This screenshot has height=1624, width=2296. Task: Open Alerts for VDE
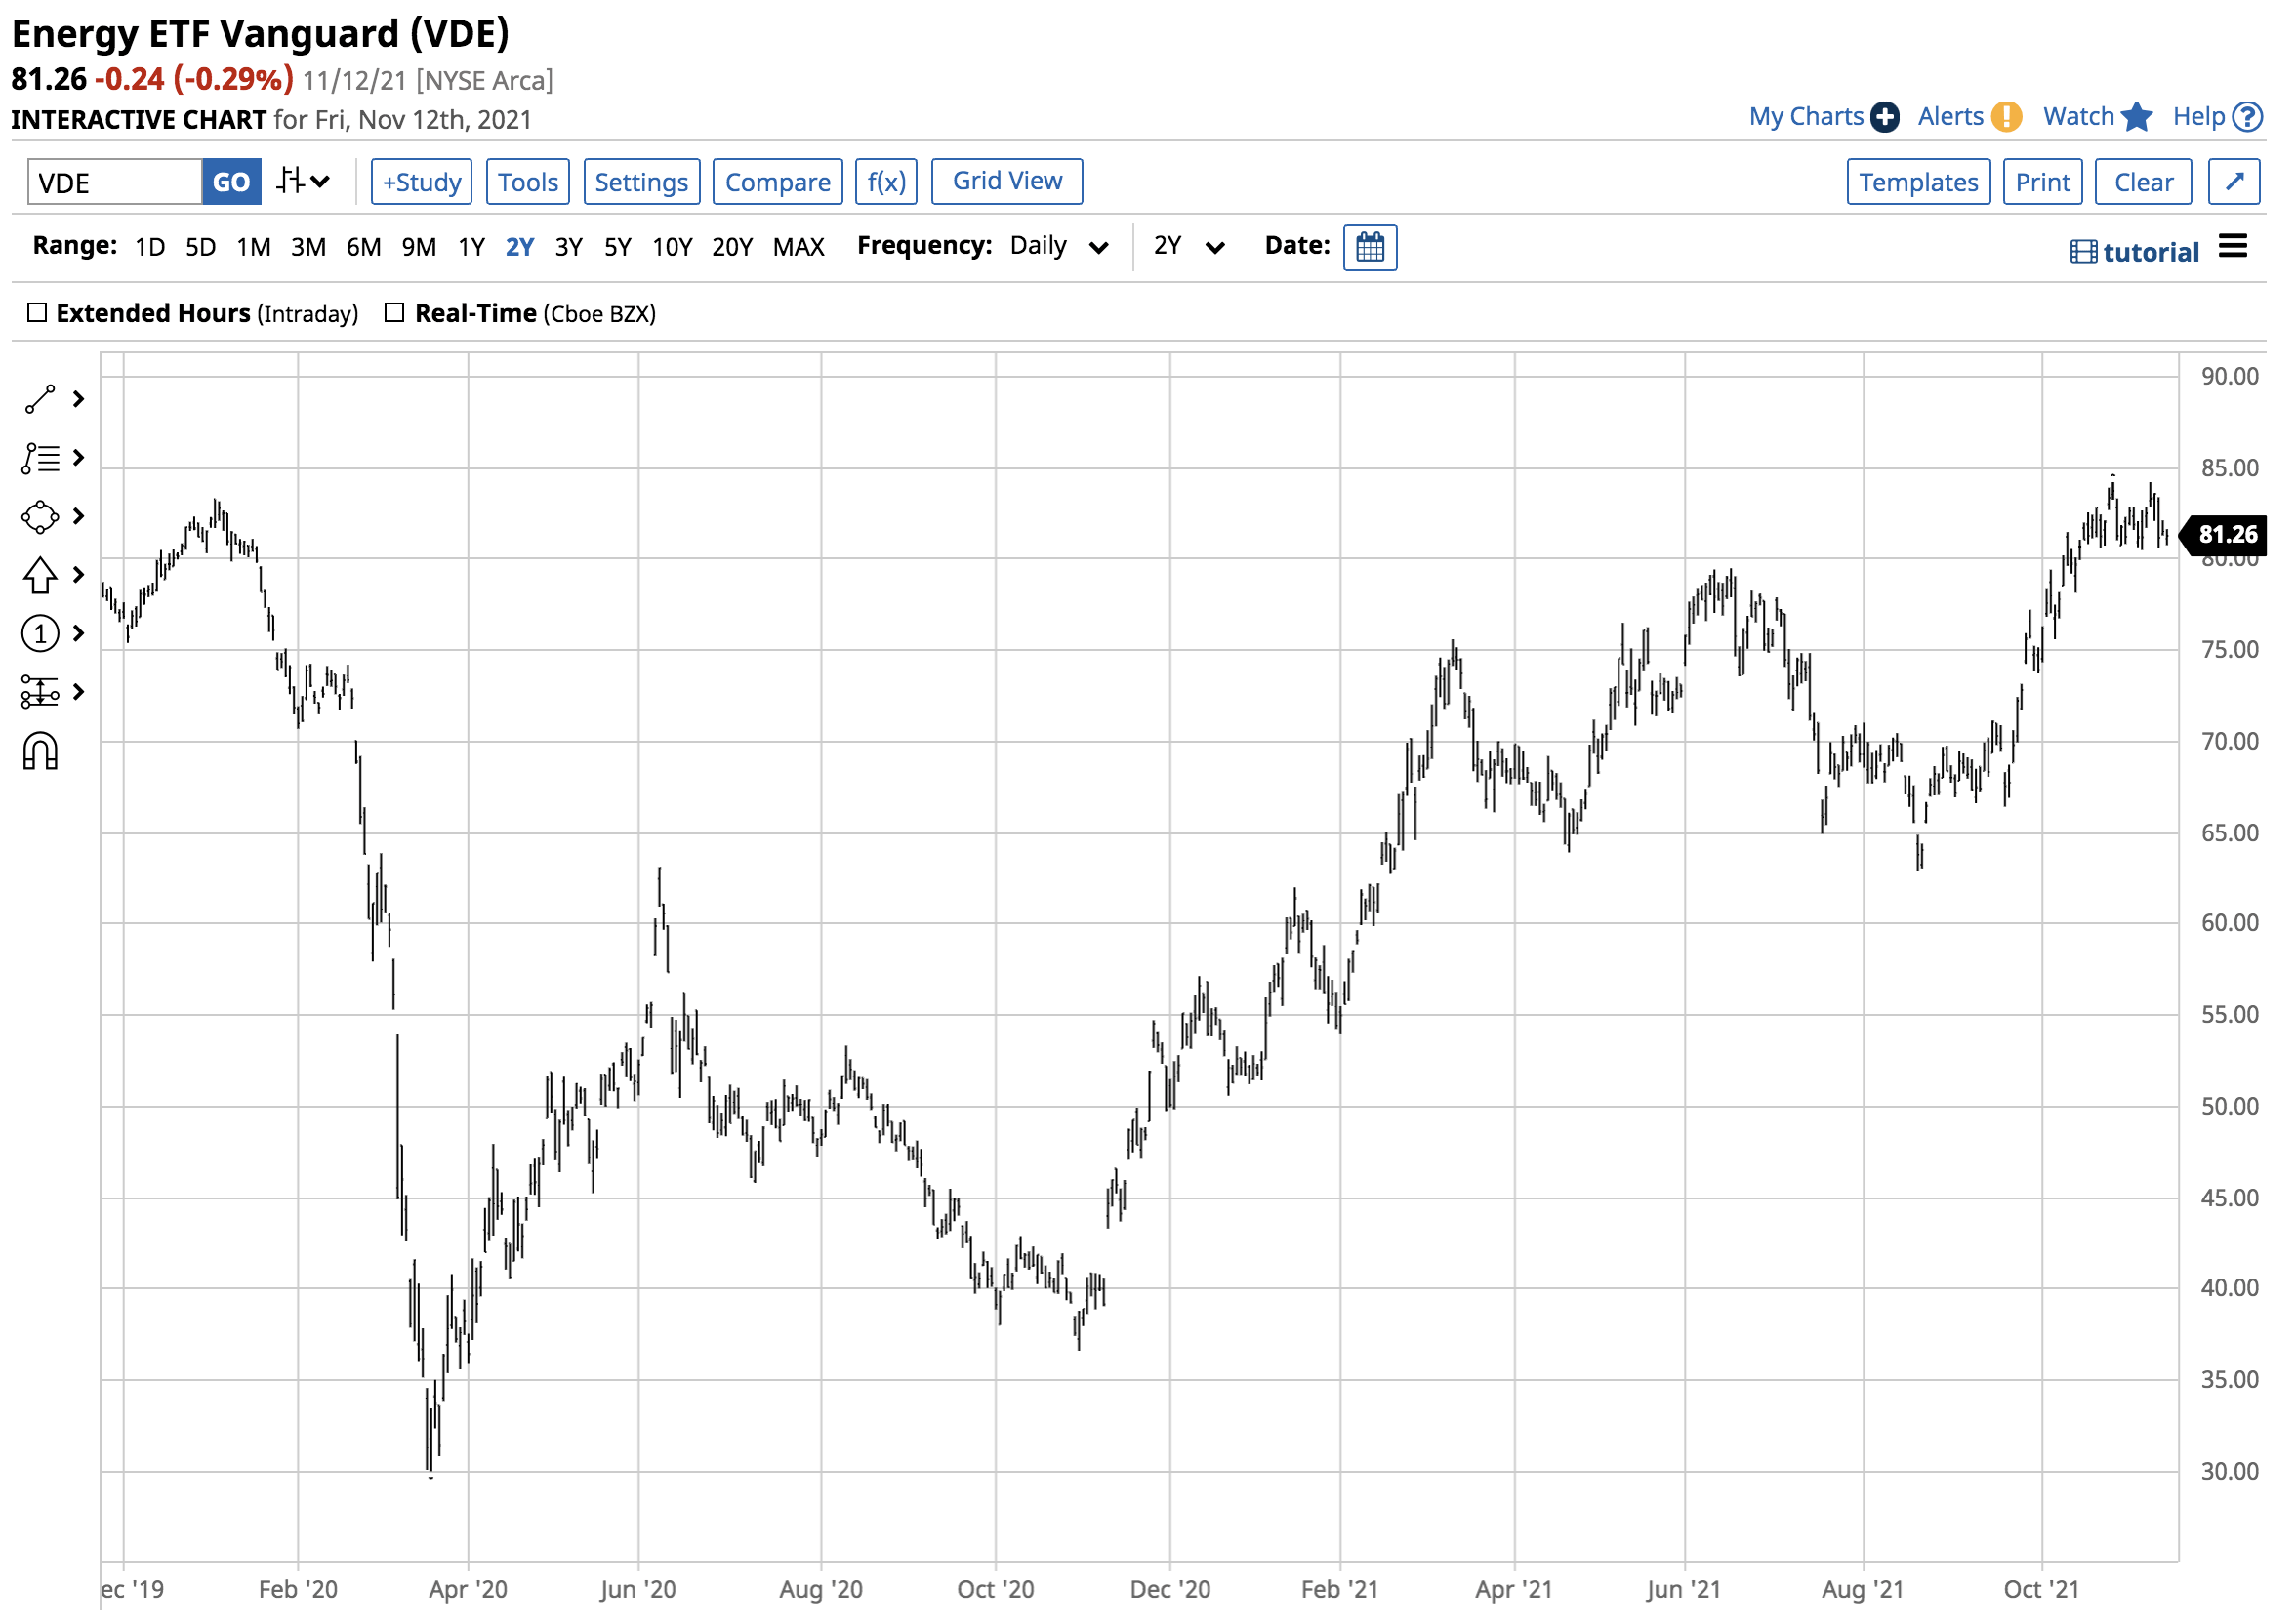point(1970,117)
